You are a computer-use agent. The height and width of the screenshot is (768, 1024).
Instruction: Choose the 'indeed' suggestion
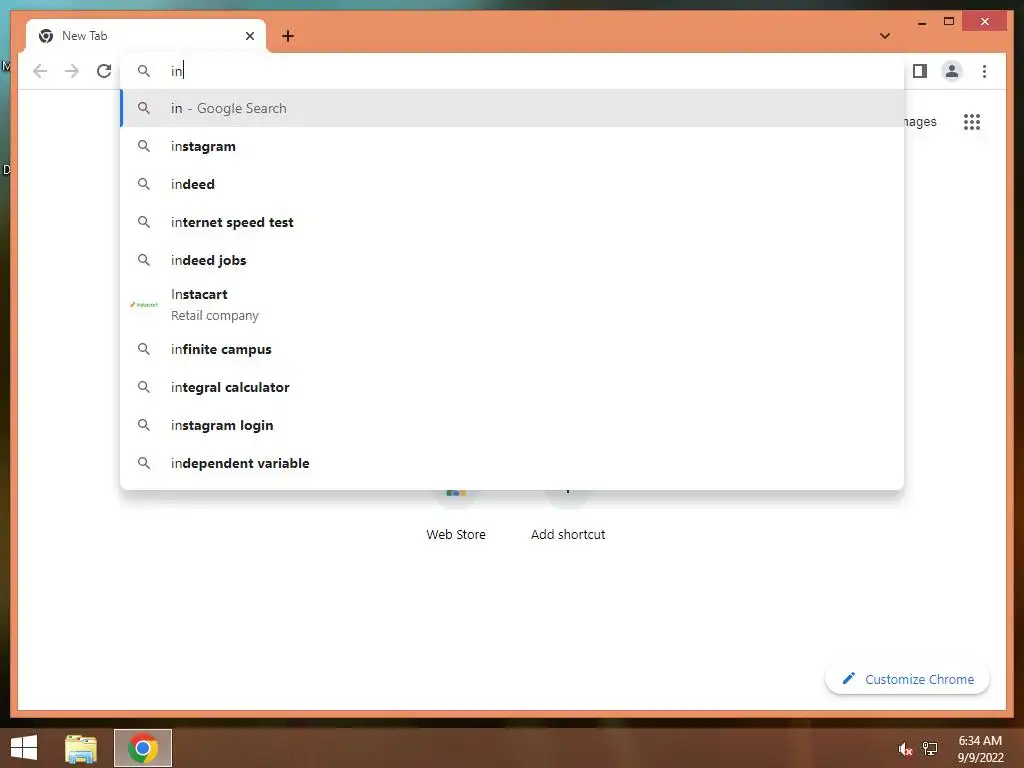513,184
